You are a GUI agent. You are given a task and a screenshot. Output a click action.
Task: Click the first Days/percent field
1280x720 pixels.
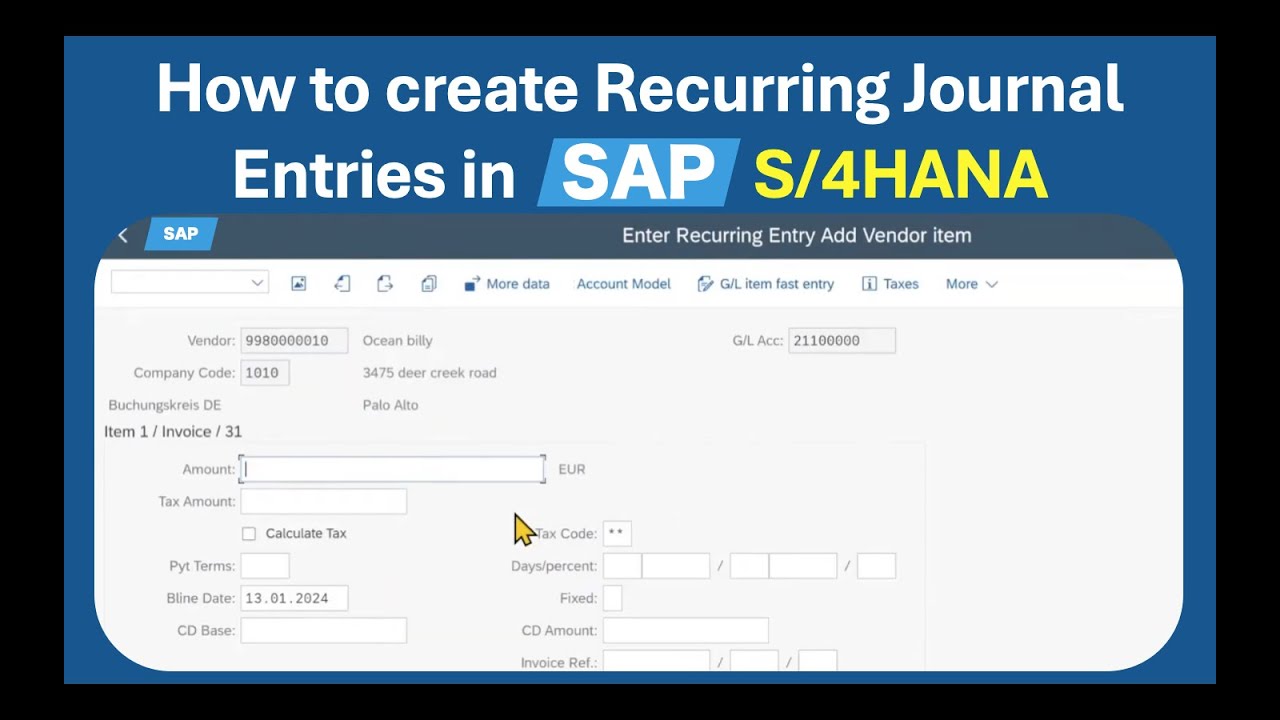622,566
